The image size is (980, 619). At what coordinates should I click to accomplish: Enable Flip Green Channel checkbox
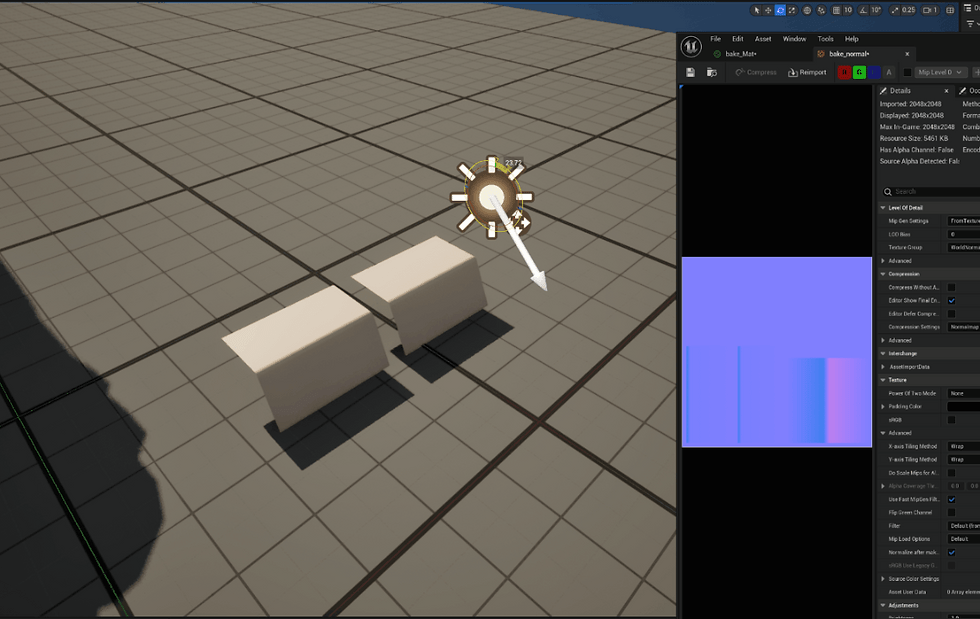[951, 513]
